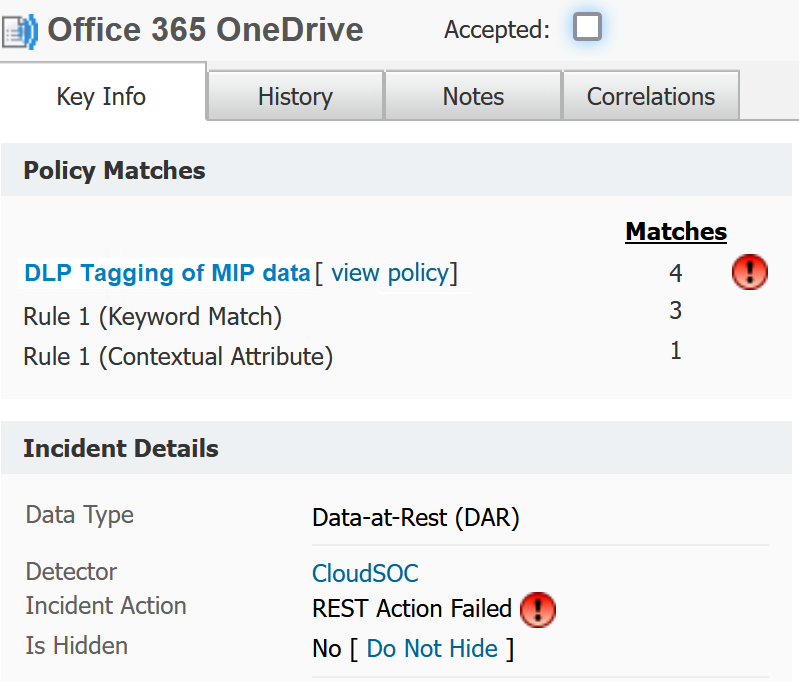
Task: Go to the Notes tab
Action: click(x=473, y=97)
